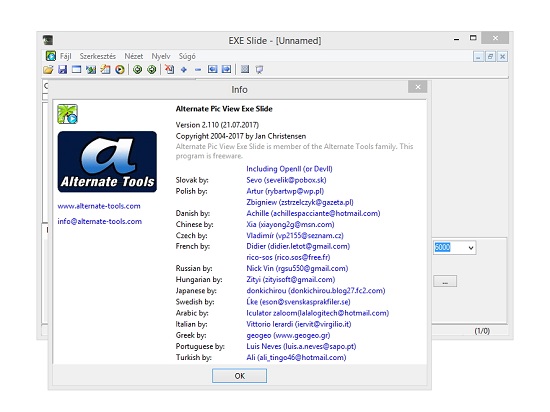
Task: Click the orange play slideshow icon
Action: (x=120, y=69)
